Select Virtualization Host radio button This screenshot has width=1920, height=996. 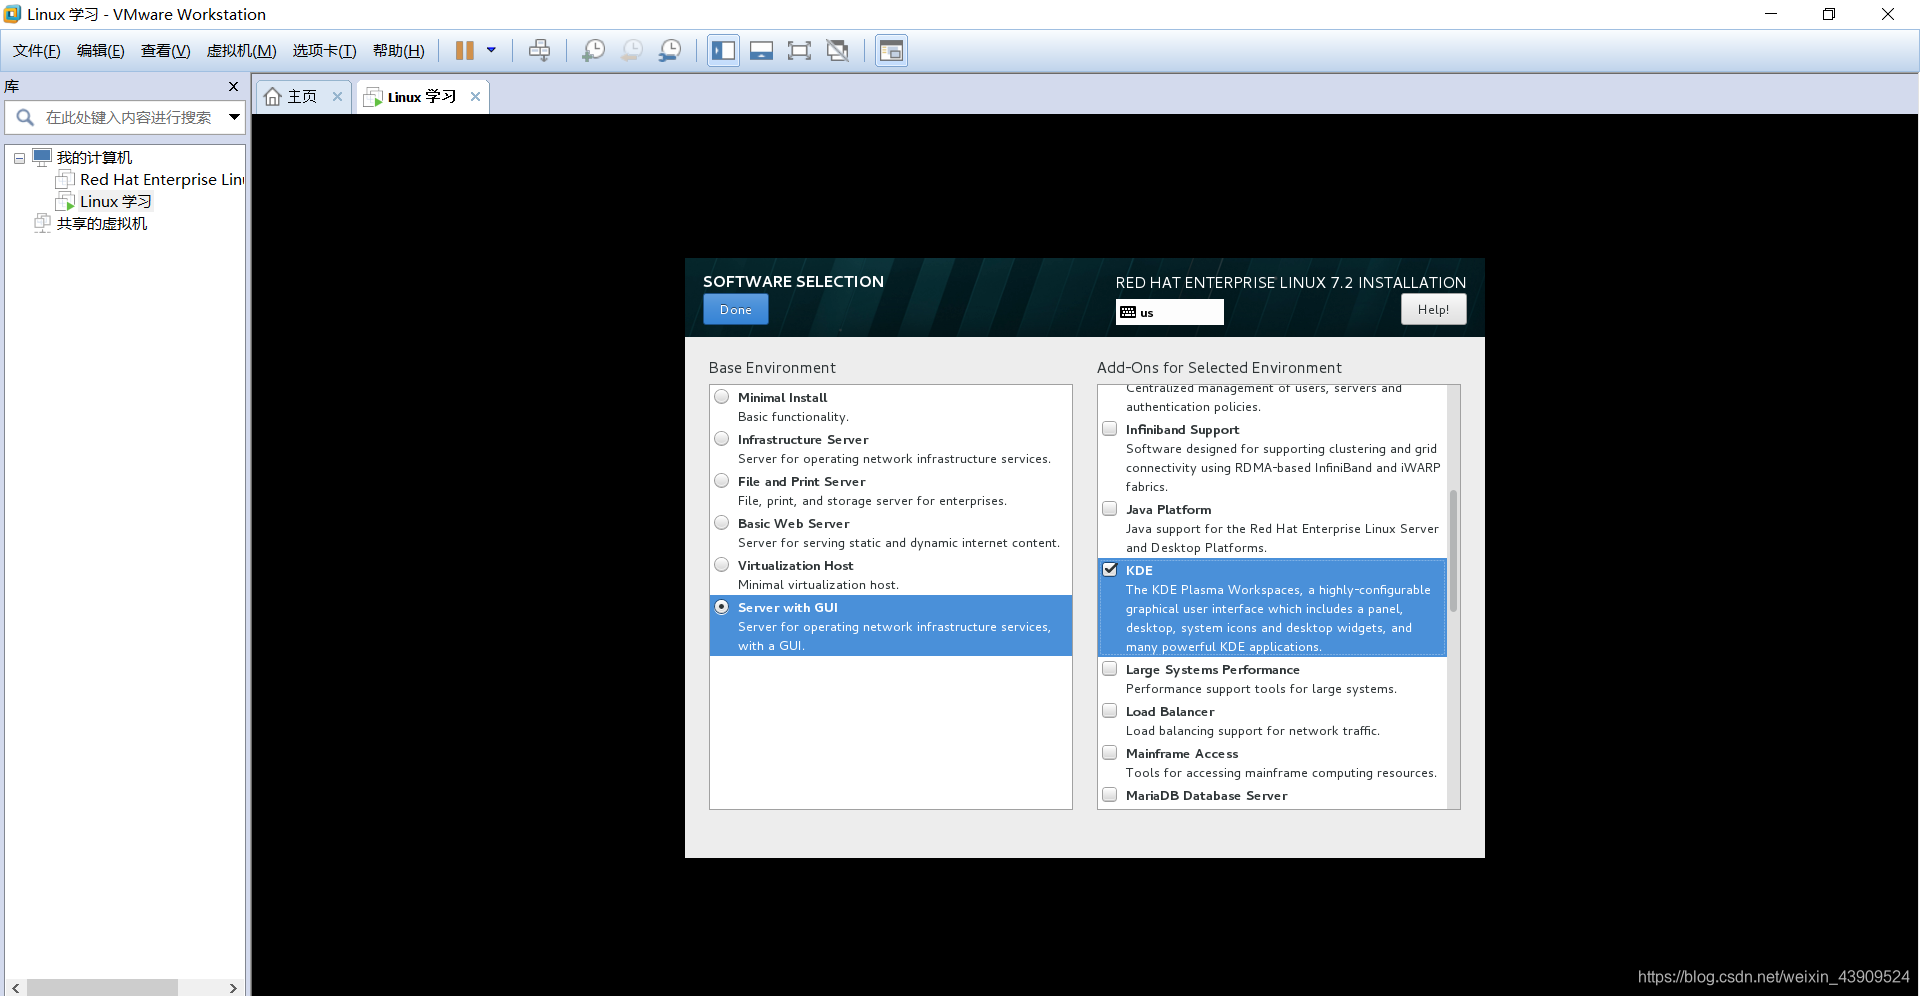[x=721, y=565]
